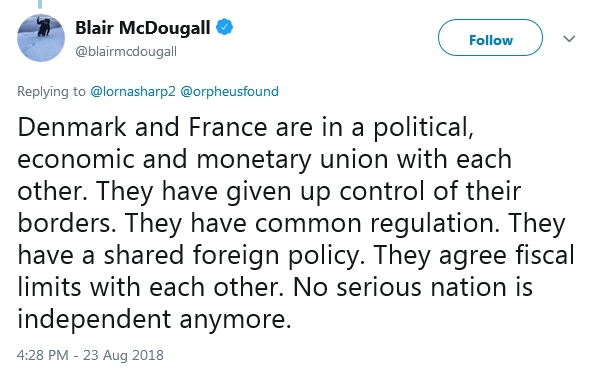
Task: Expand the tweet options chevron
Action: pyautogui.click(x=569, y=38)
